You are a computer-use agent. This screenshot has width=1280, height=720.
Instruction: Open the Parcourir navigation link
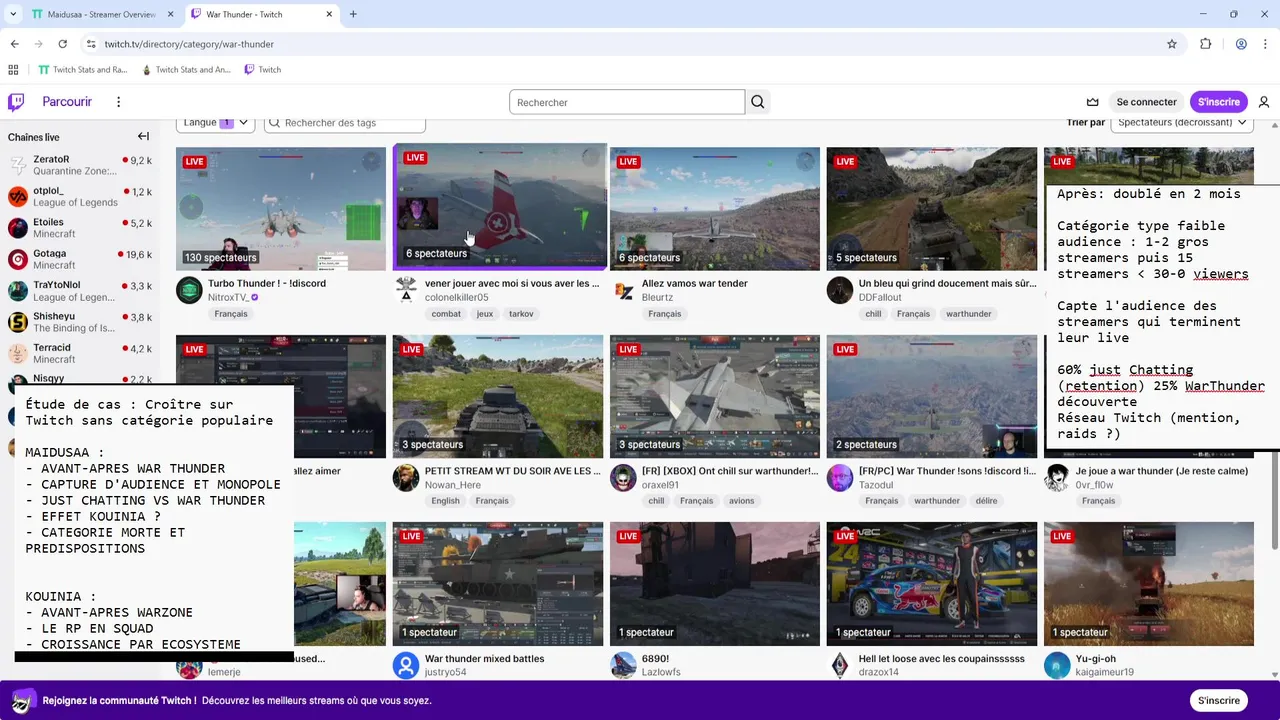(x=67, y=102)
